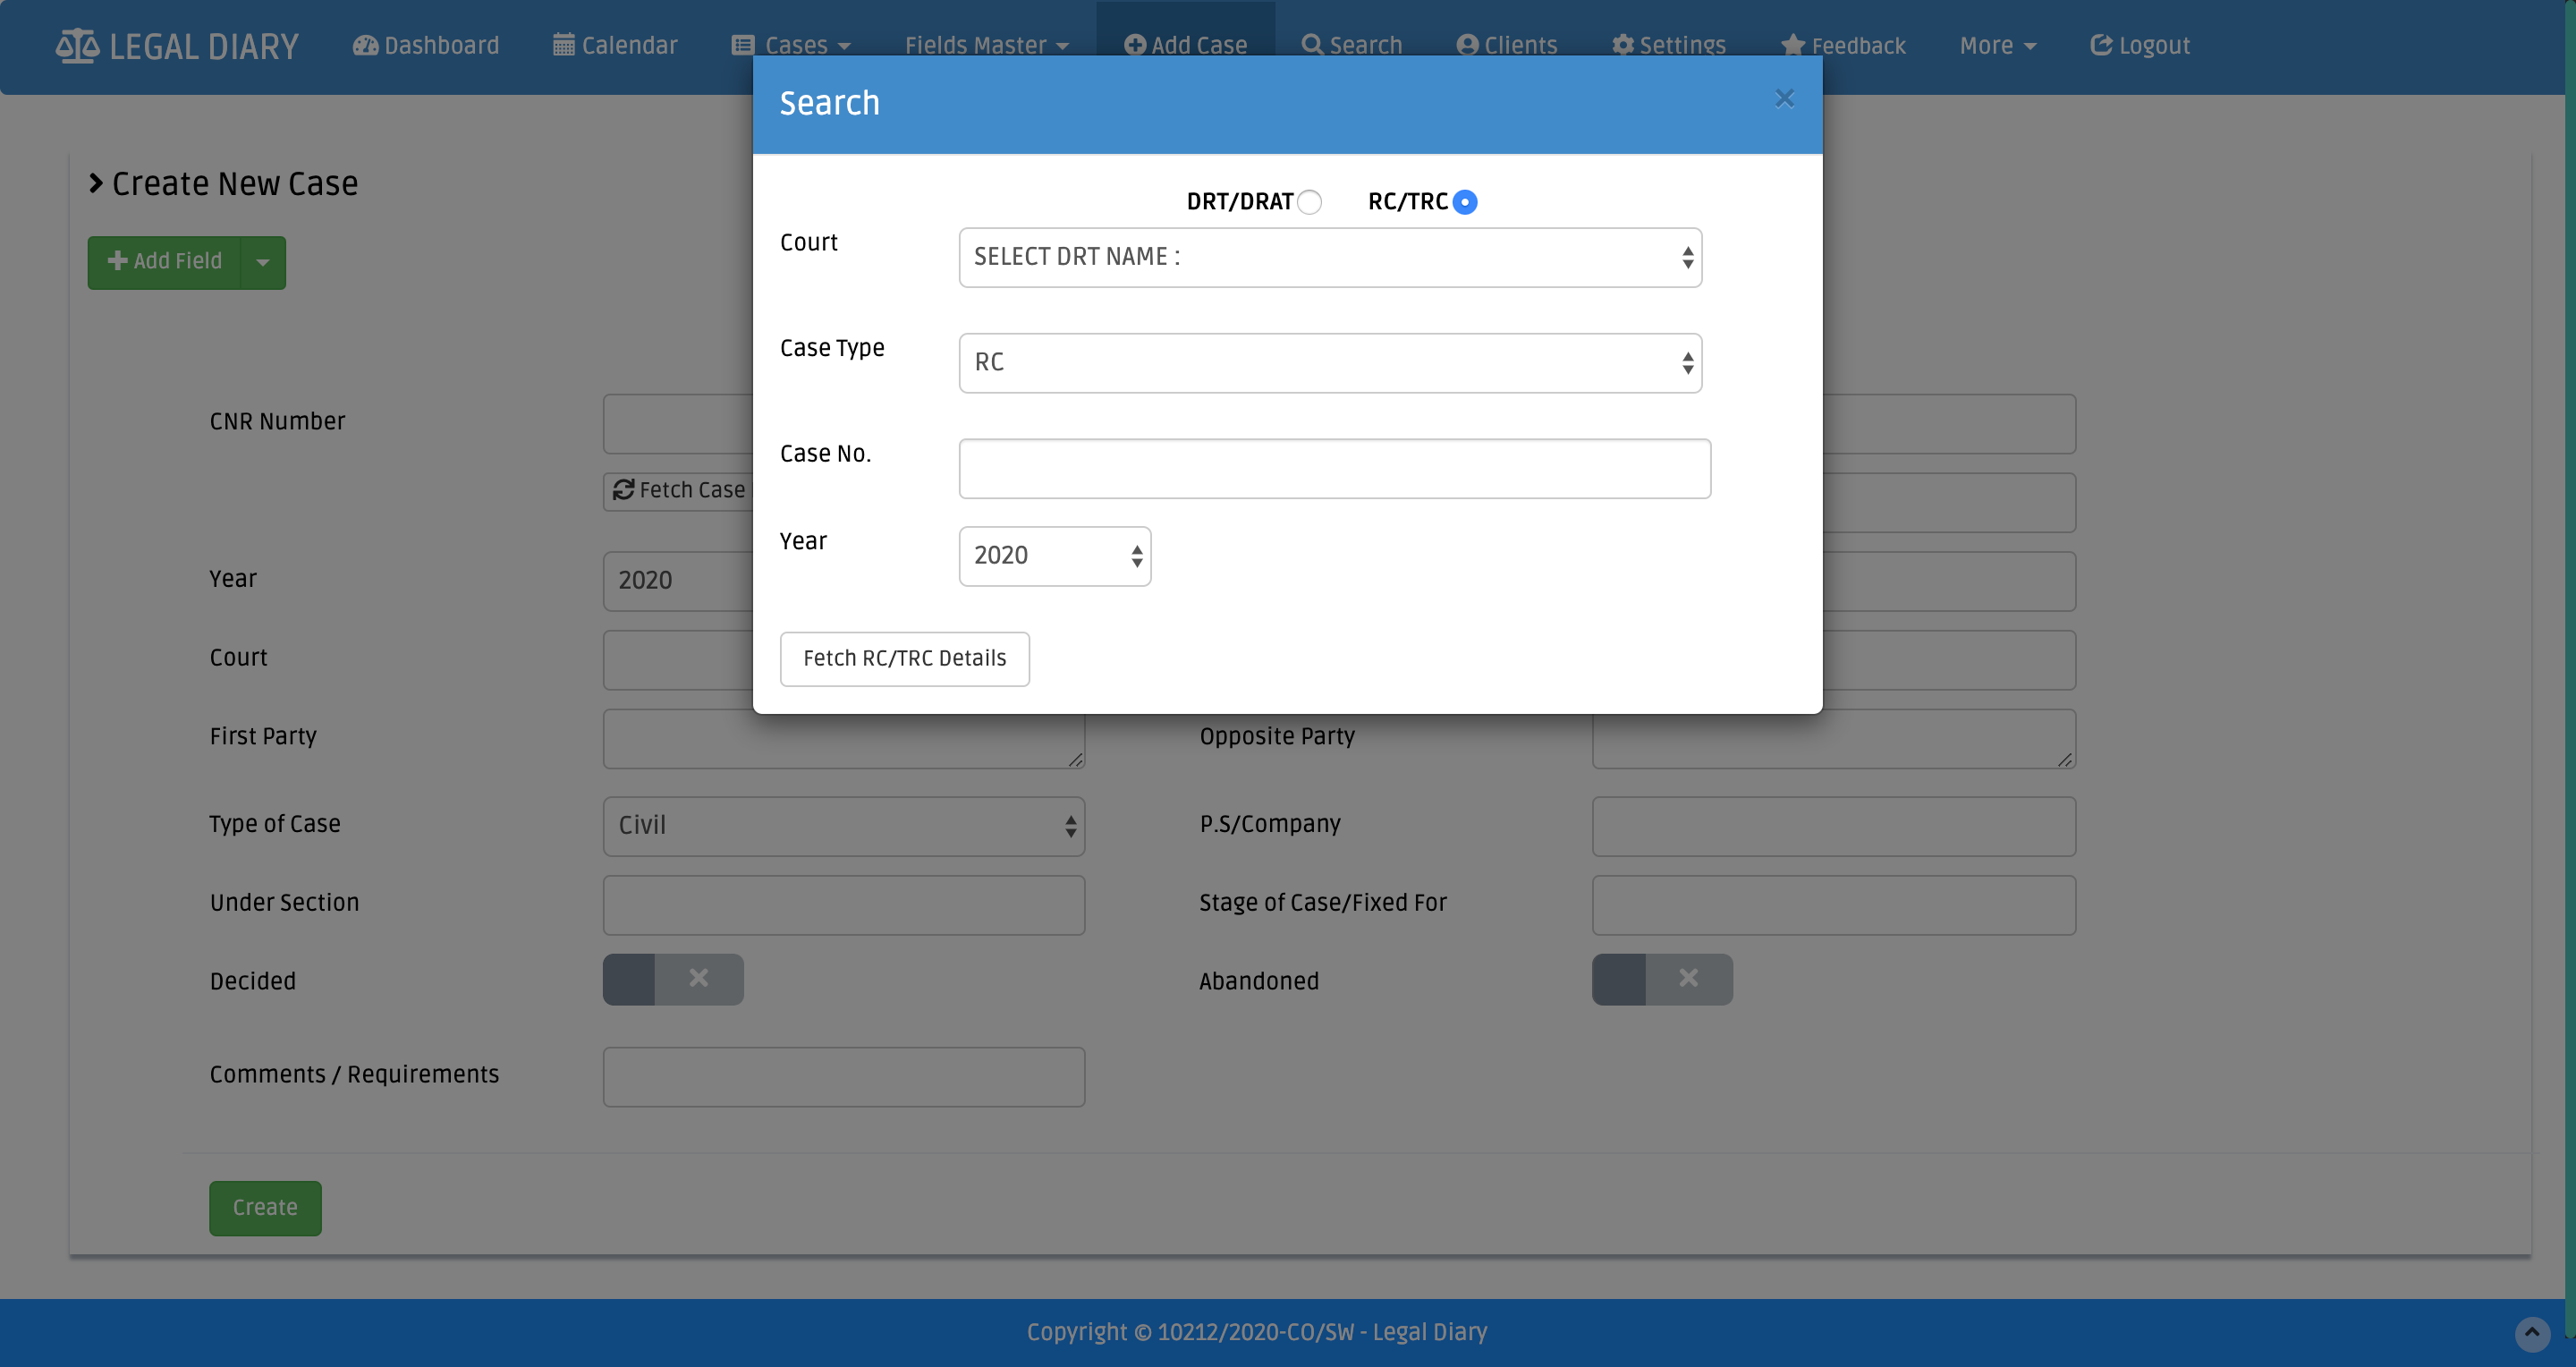
Task: Go to the Add Case tab
Action: pyautogui.click(x=1185, y=46)
